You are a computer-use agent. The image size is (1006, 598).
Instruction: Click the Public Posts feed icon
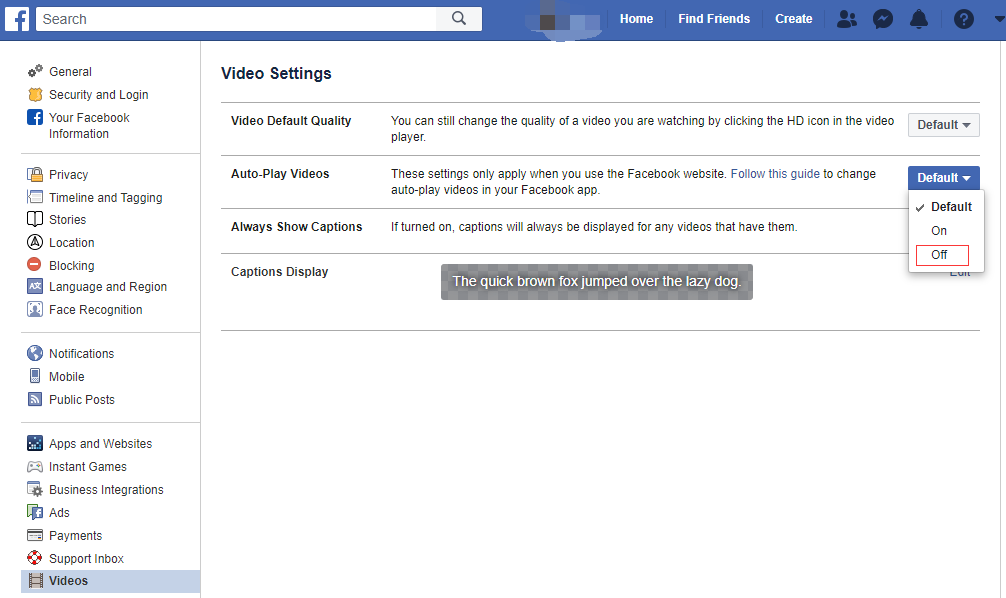click(35, 399)
